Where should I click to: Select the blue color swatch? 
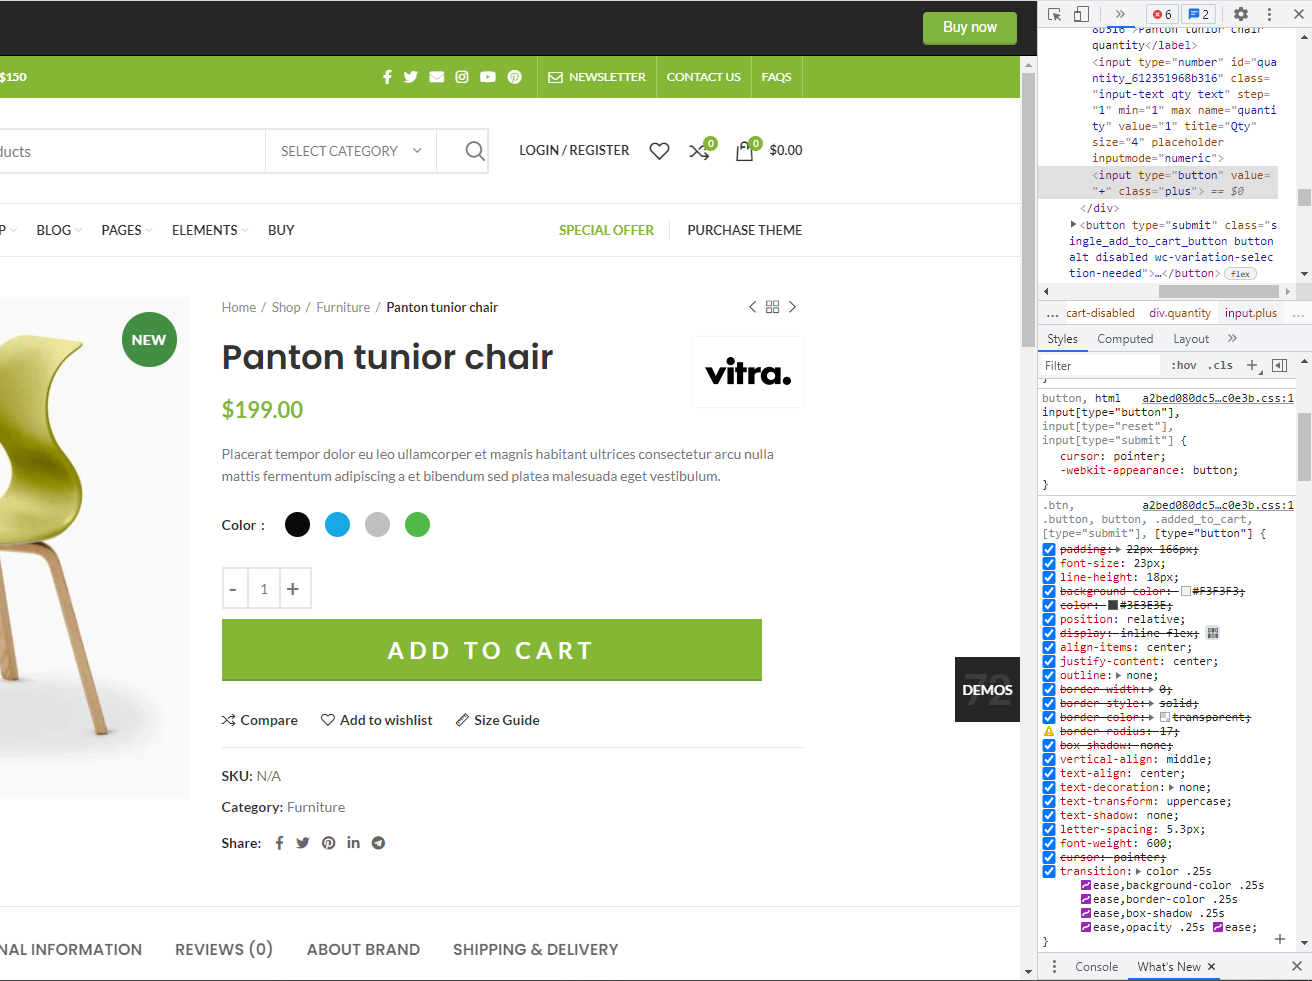pos(337,524)
